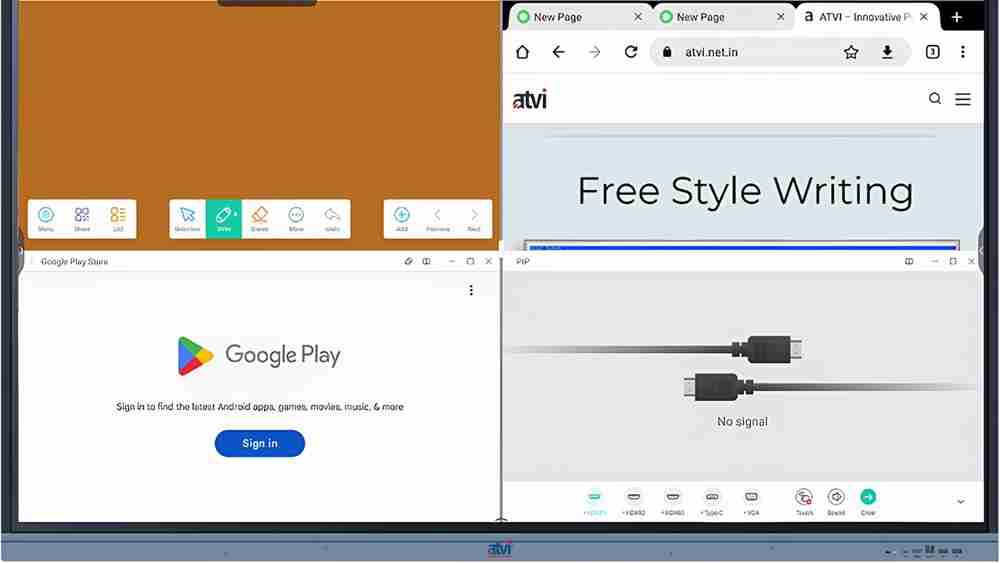
Task: Toggle the highlighted Write pen tool
Action: (x=224, y=219)
